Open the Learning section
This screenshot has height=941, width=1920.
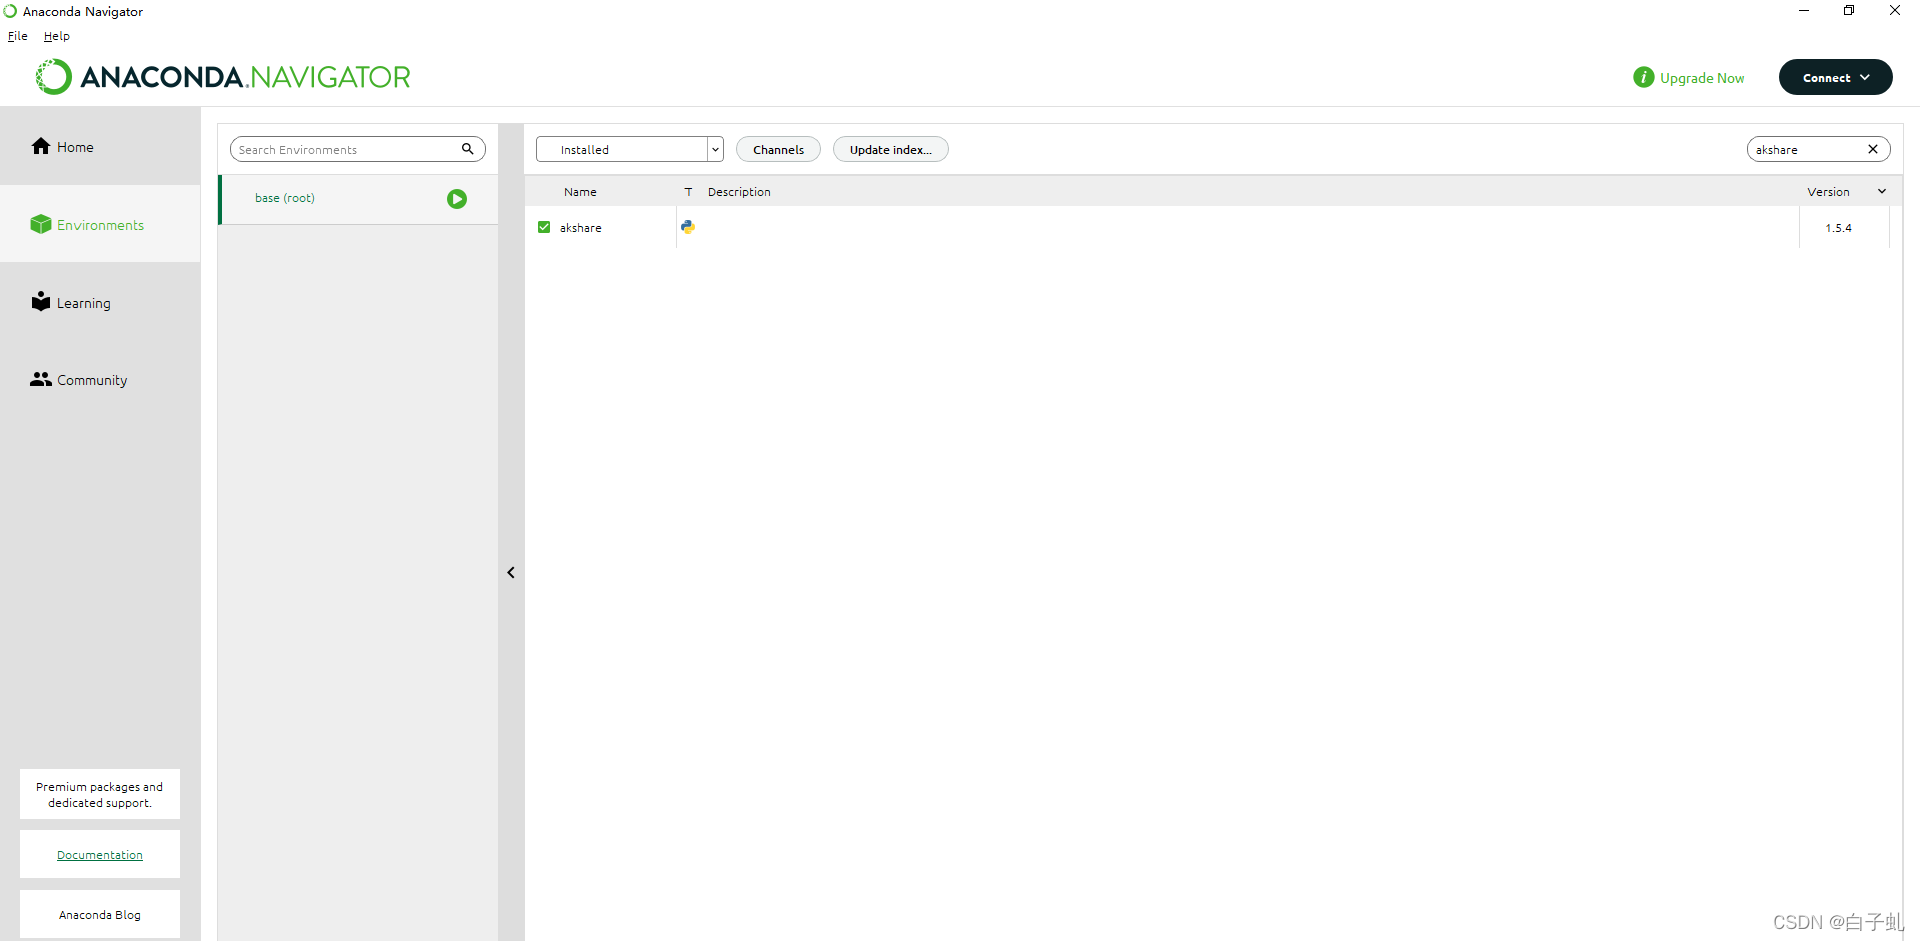[100, 302]
